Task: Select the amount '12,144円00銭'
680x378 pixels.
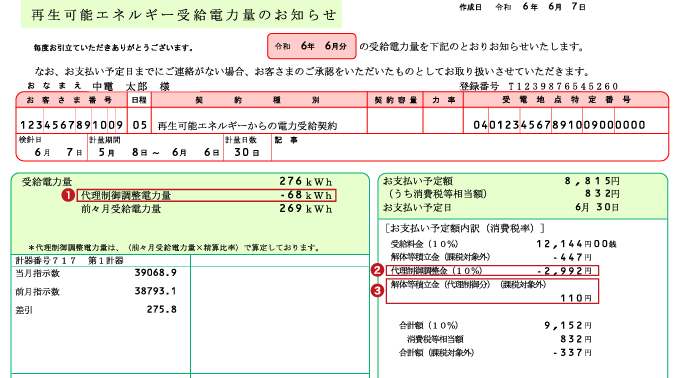Action: click(576, 244)
